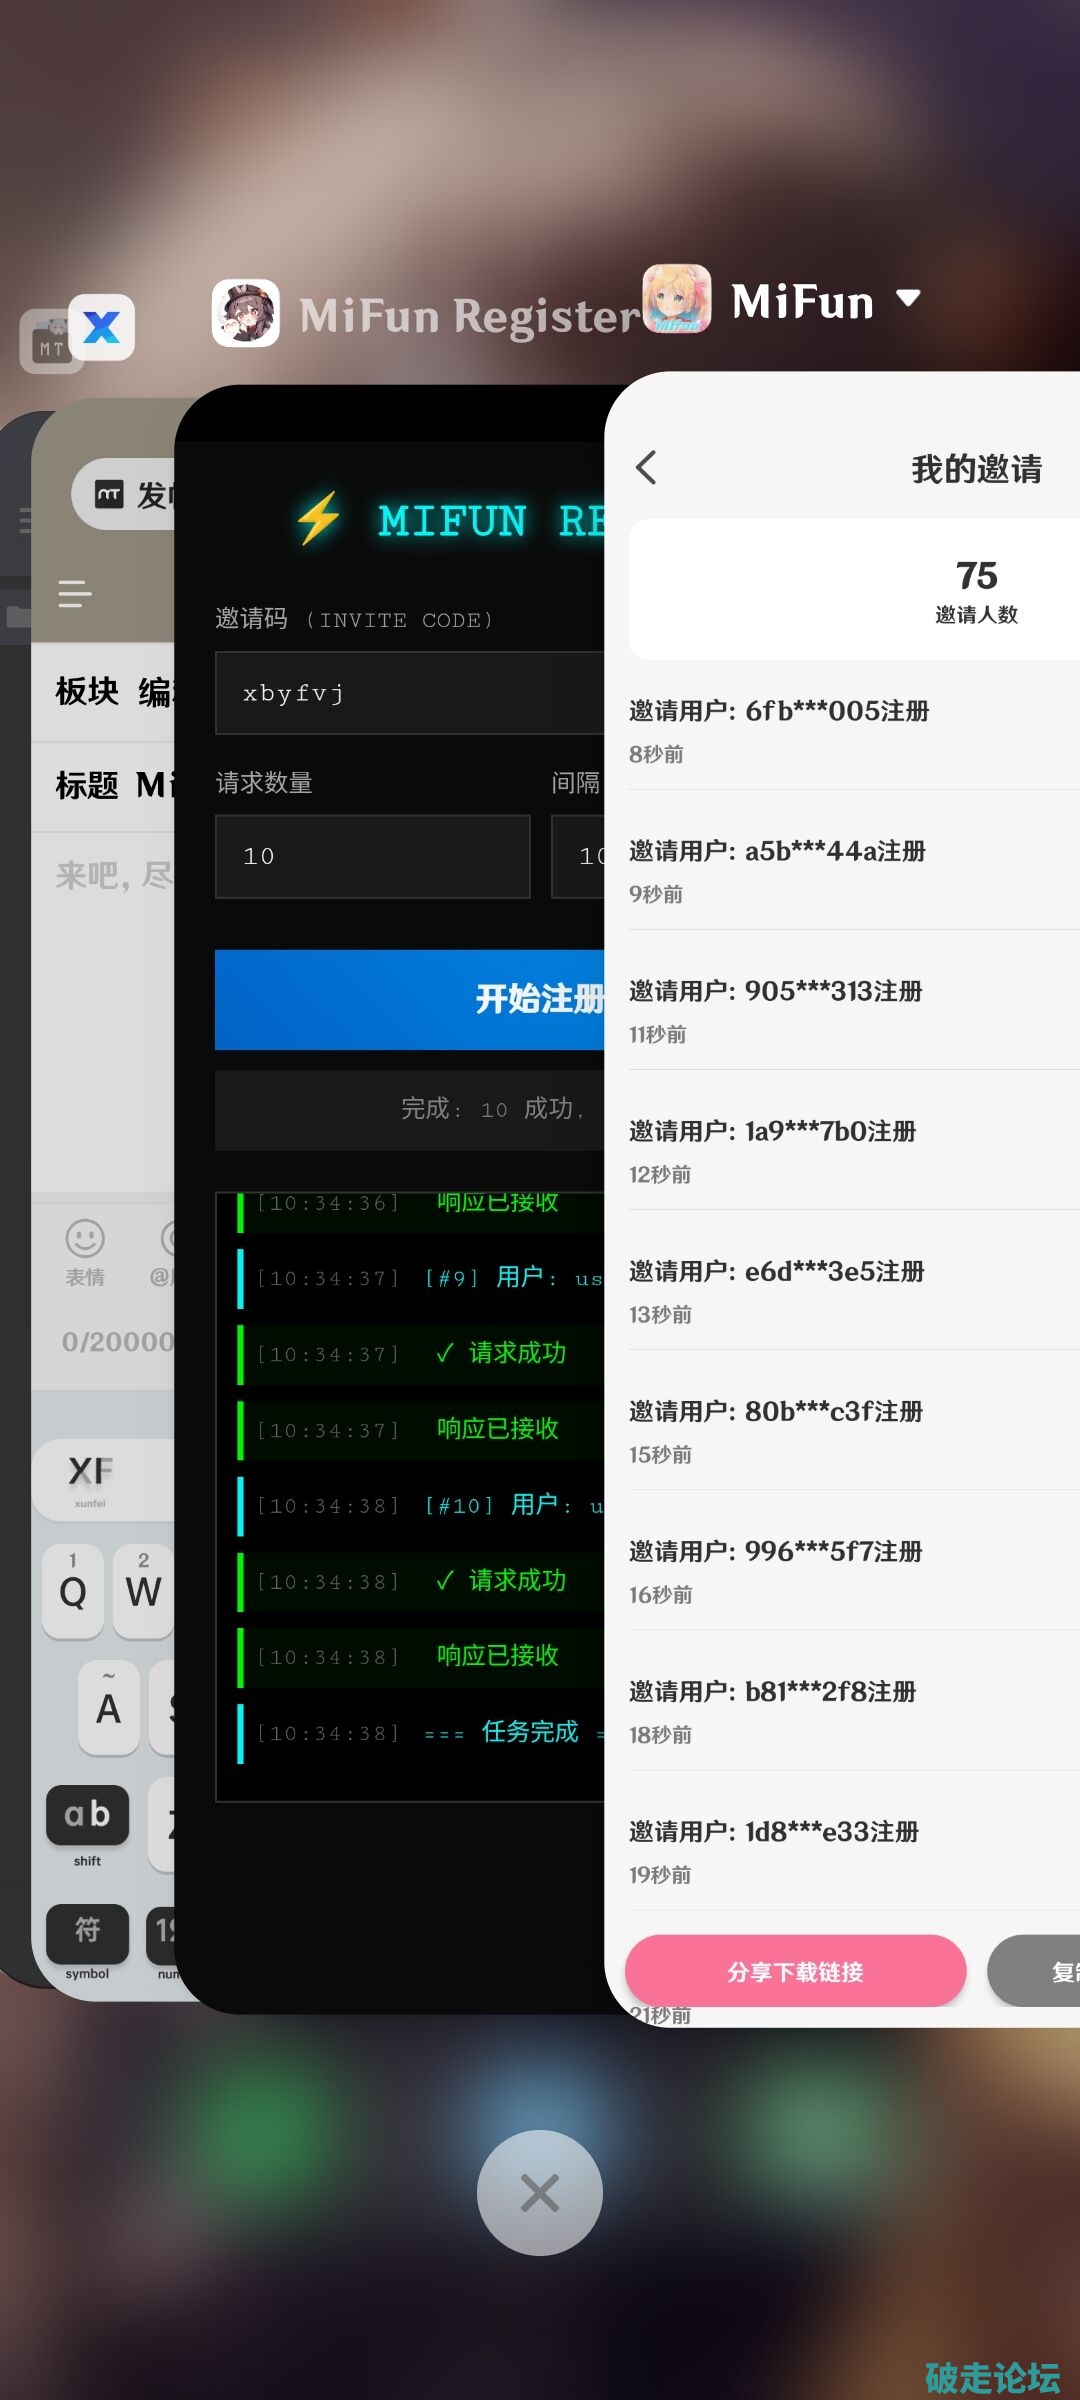
Task: Tap the Q key on keyboard
Action: (73, 1591)
